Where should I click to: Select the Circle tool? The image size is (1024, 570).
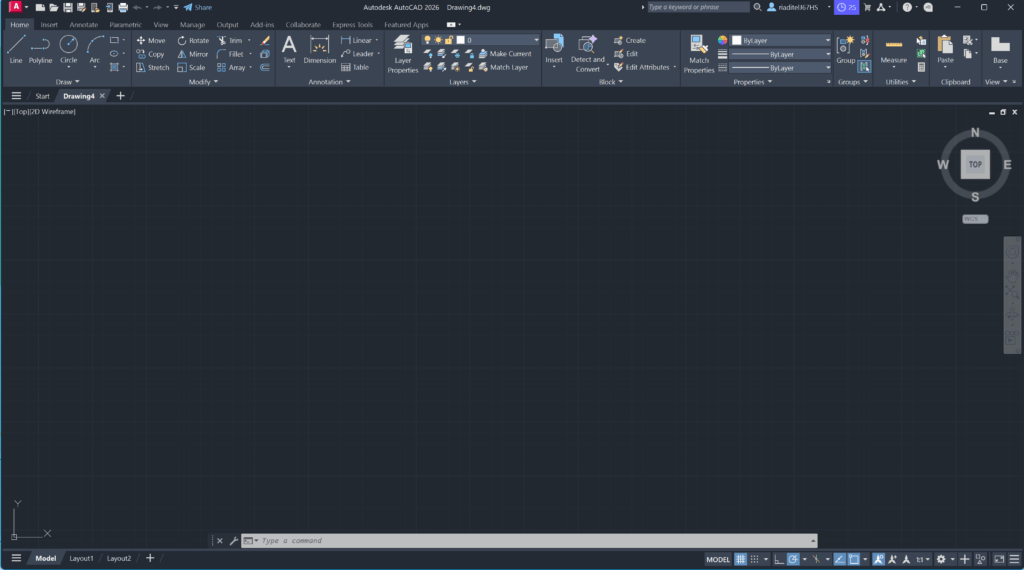tap(69, 49)
